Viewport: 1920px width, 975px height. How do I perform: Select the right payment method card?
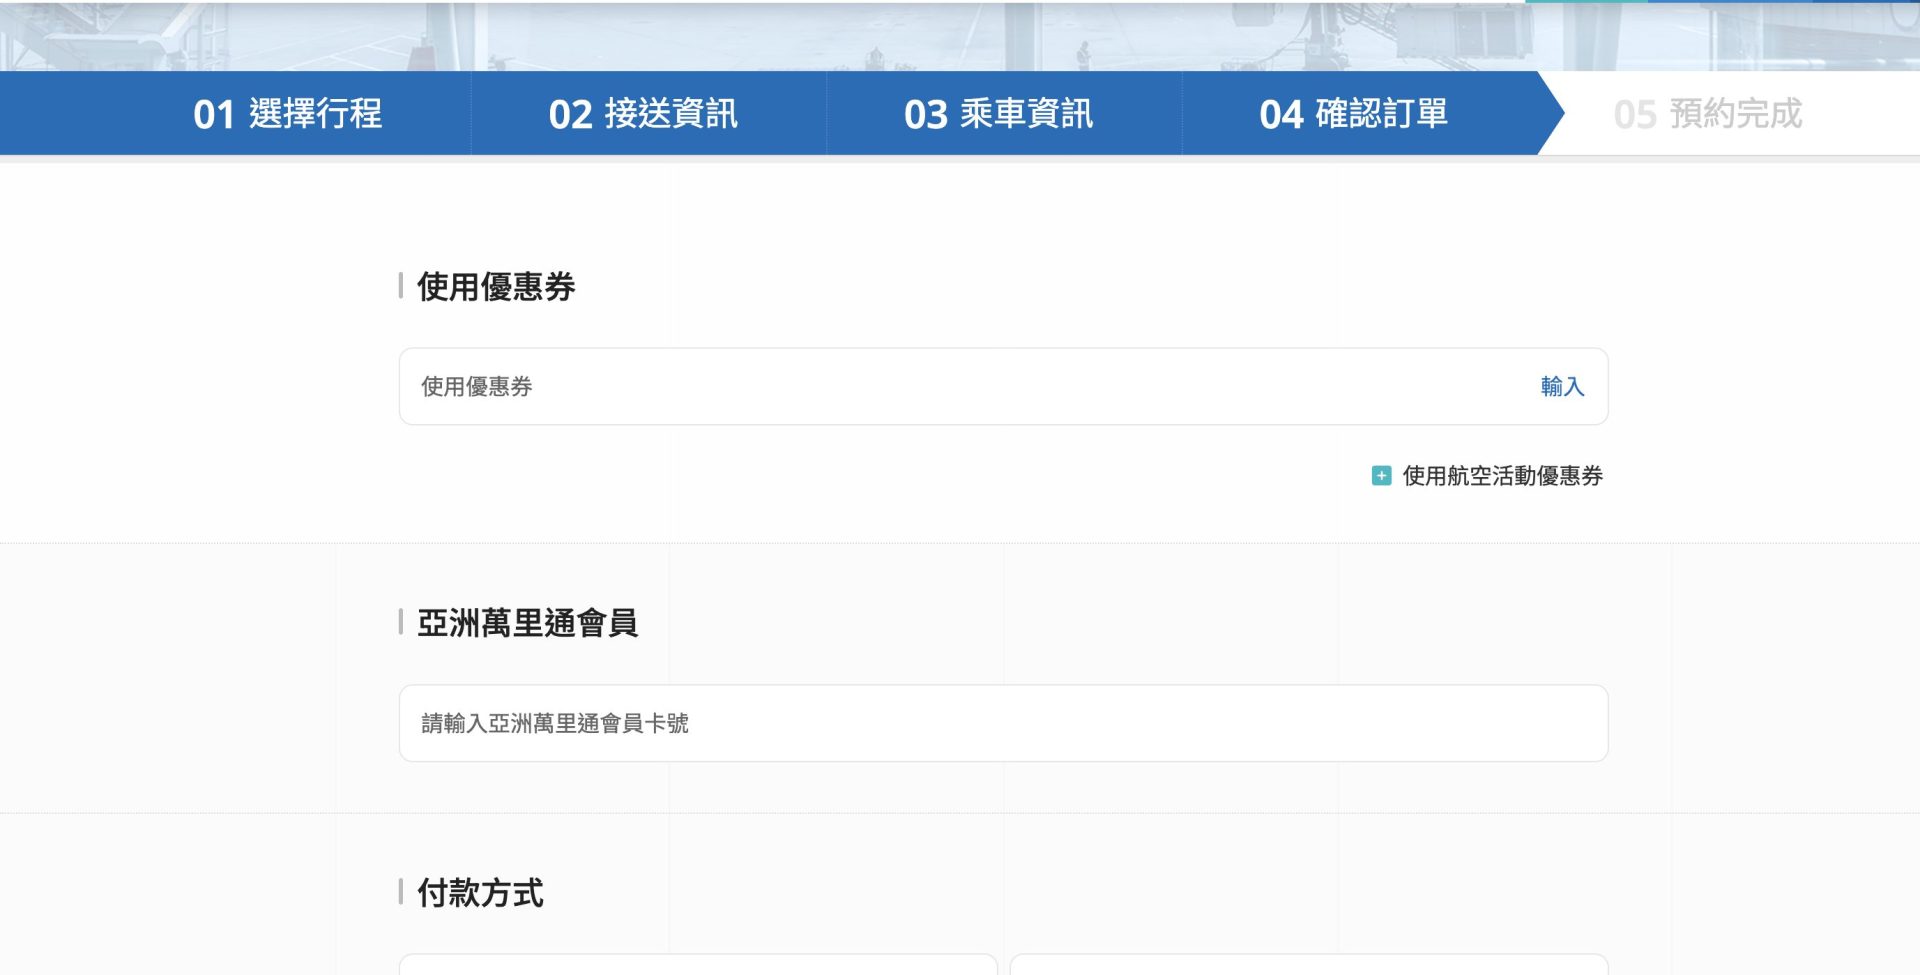coord(1308,965)
